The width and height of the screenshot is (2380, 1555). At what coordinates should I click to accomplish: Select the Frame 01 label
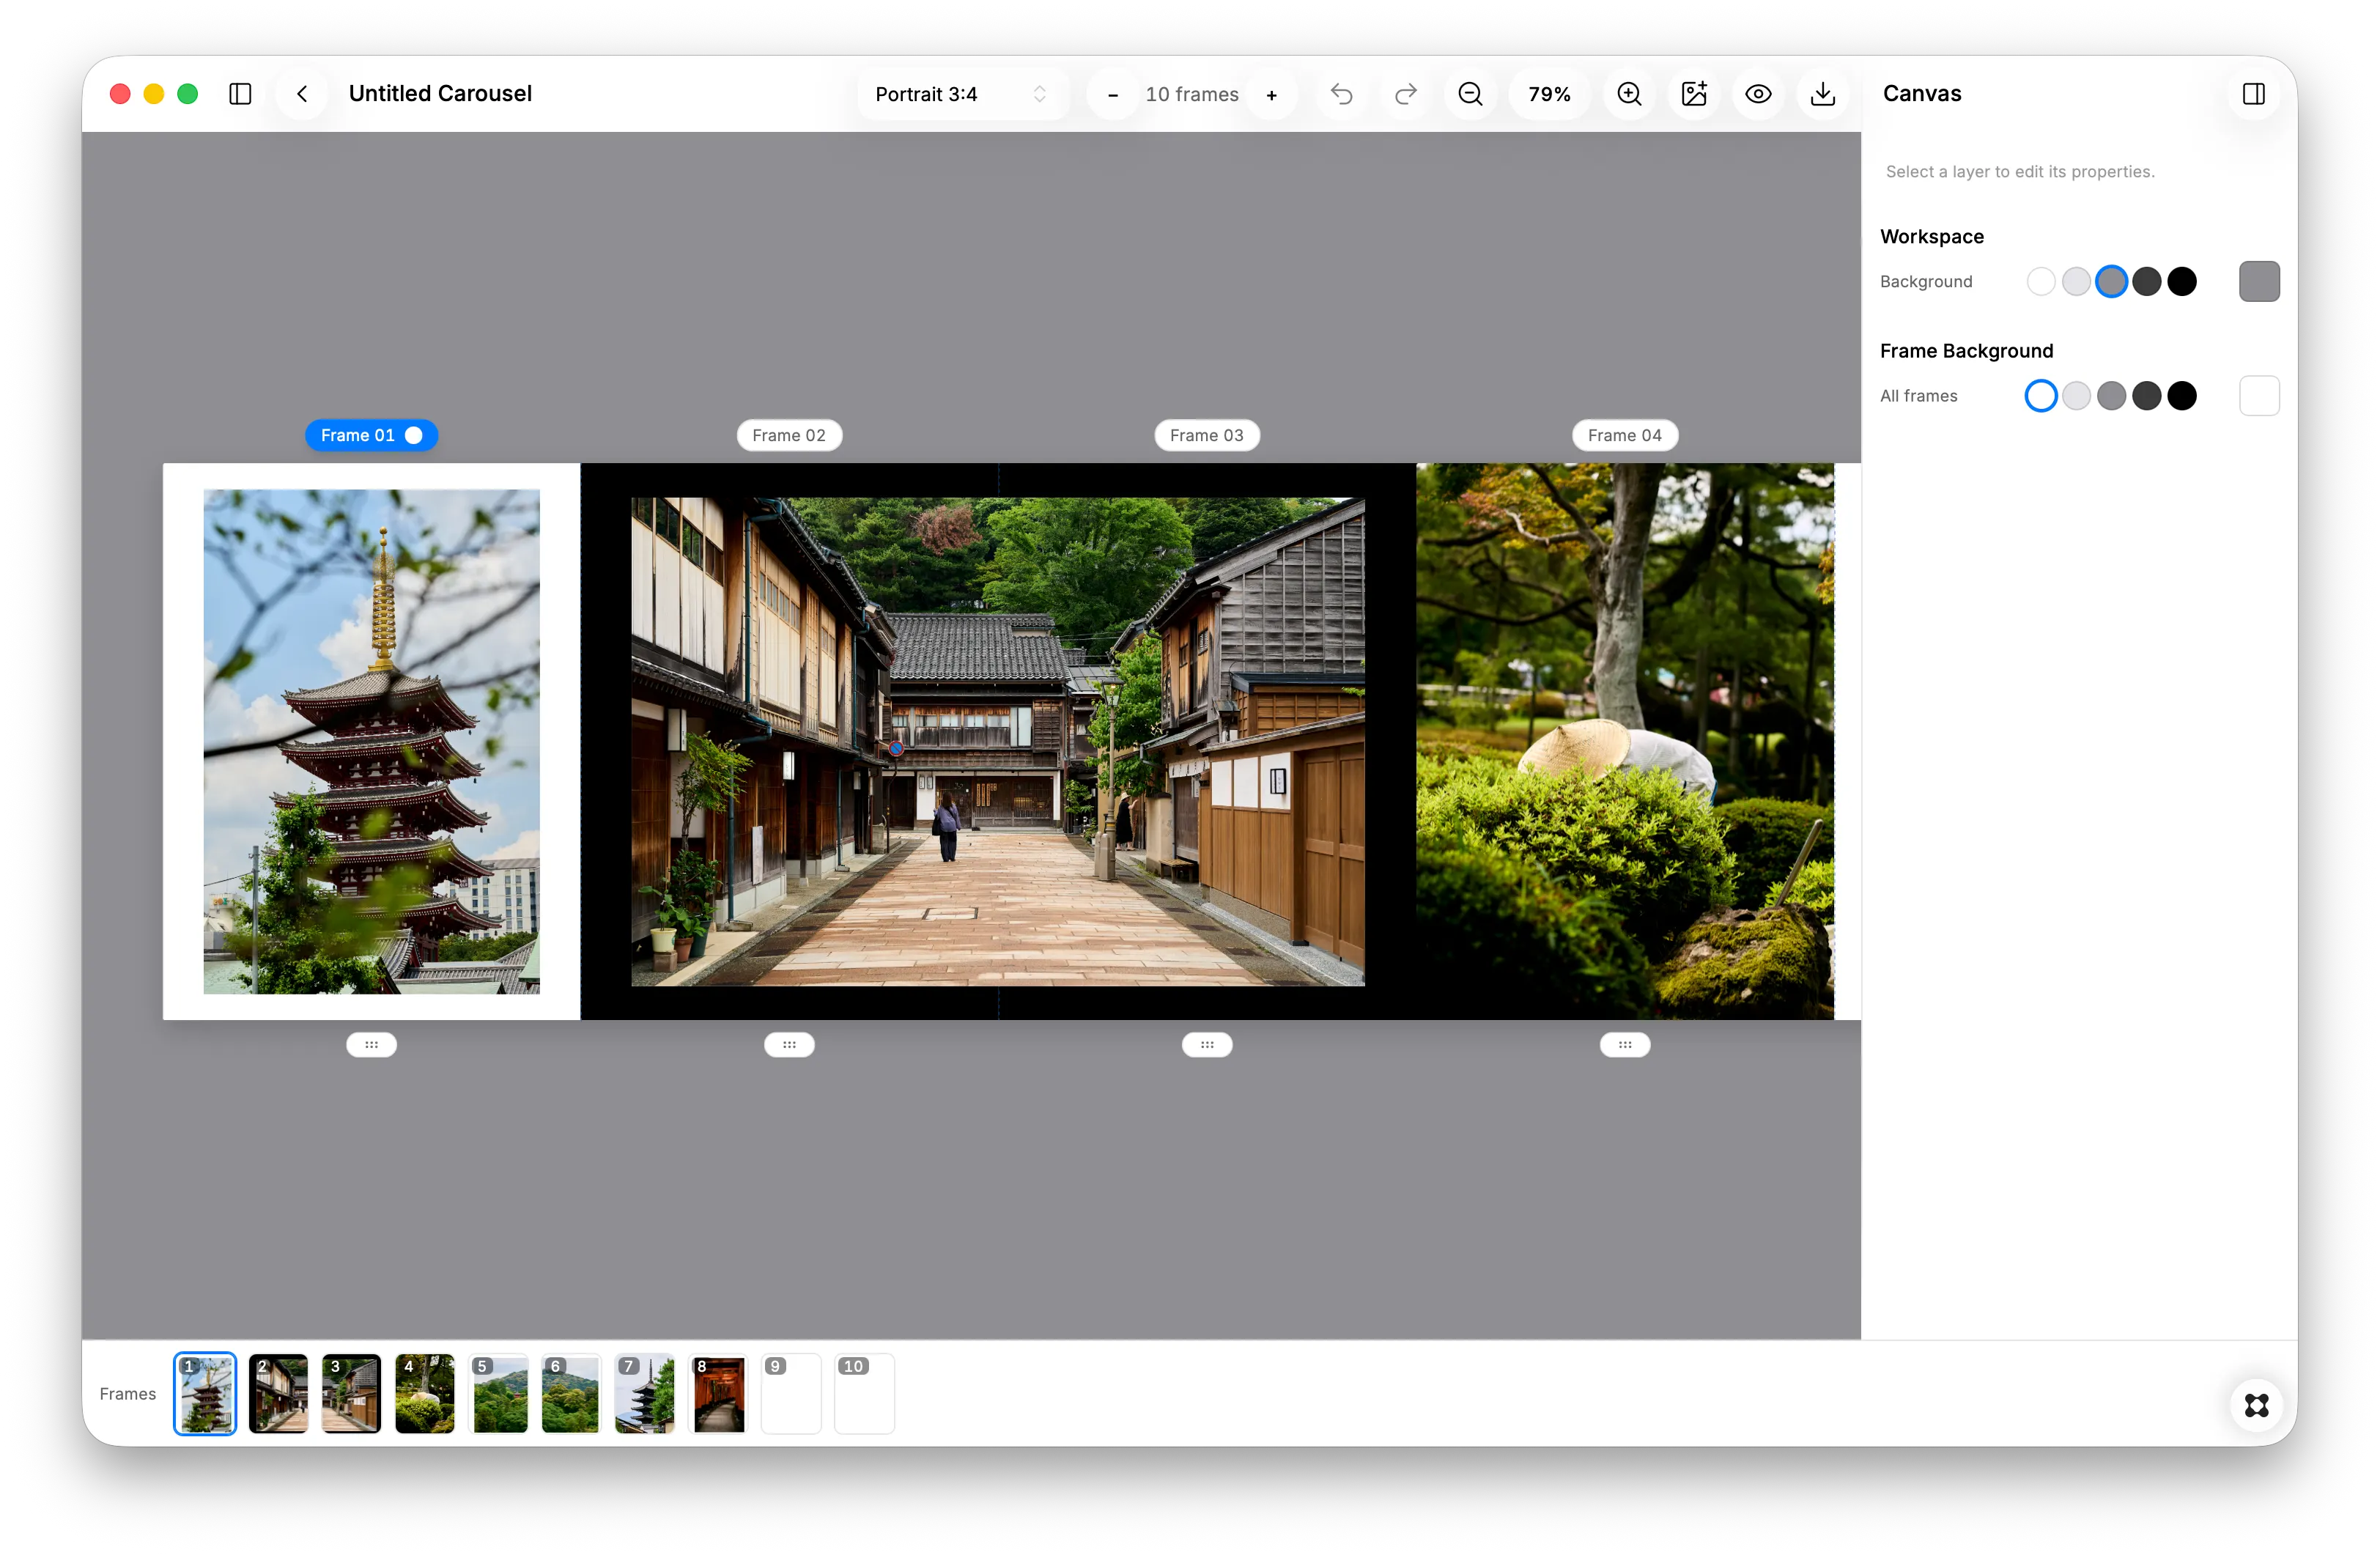(x=371, y=436)
